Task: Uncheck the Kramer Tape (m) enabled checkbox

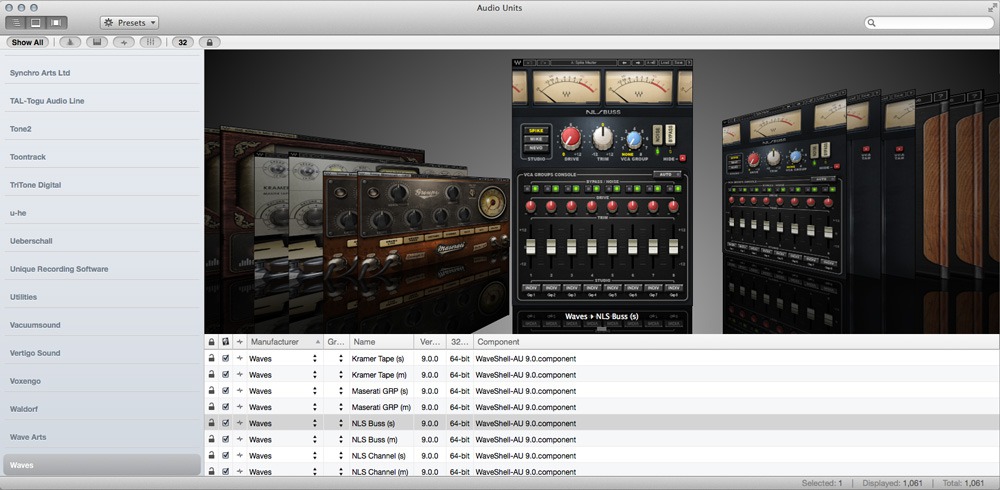Action: coord(225,375)
